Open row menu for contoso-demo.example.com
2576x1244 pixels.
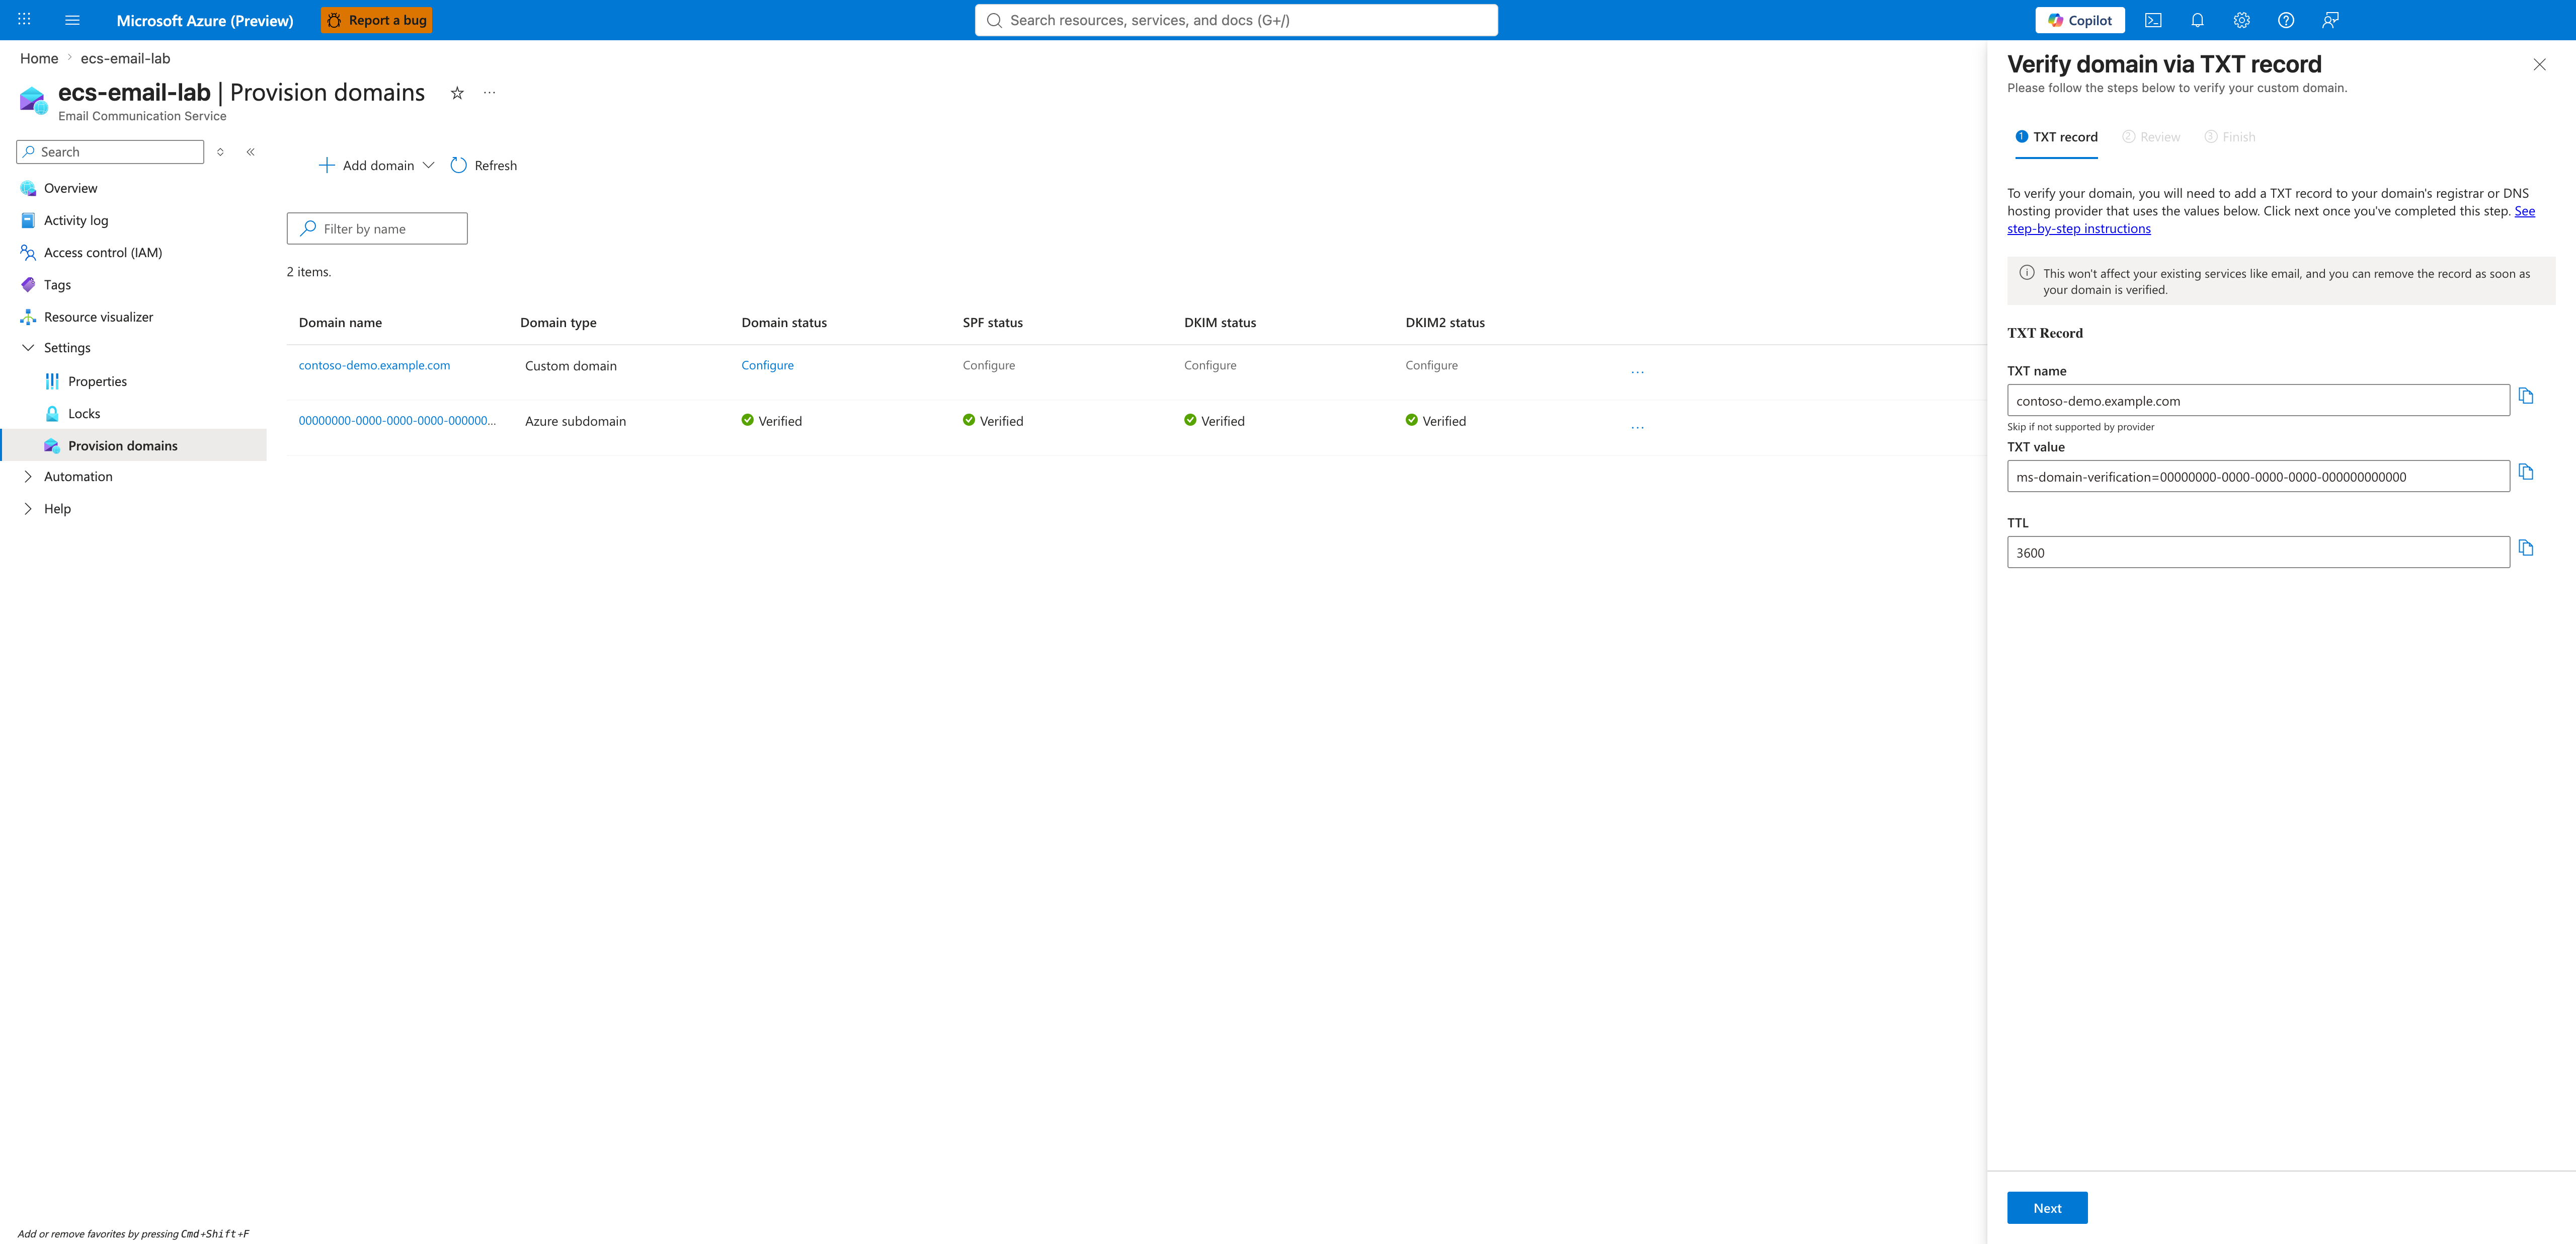[x=1637, y=371]
